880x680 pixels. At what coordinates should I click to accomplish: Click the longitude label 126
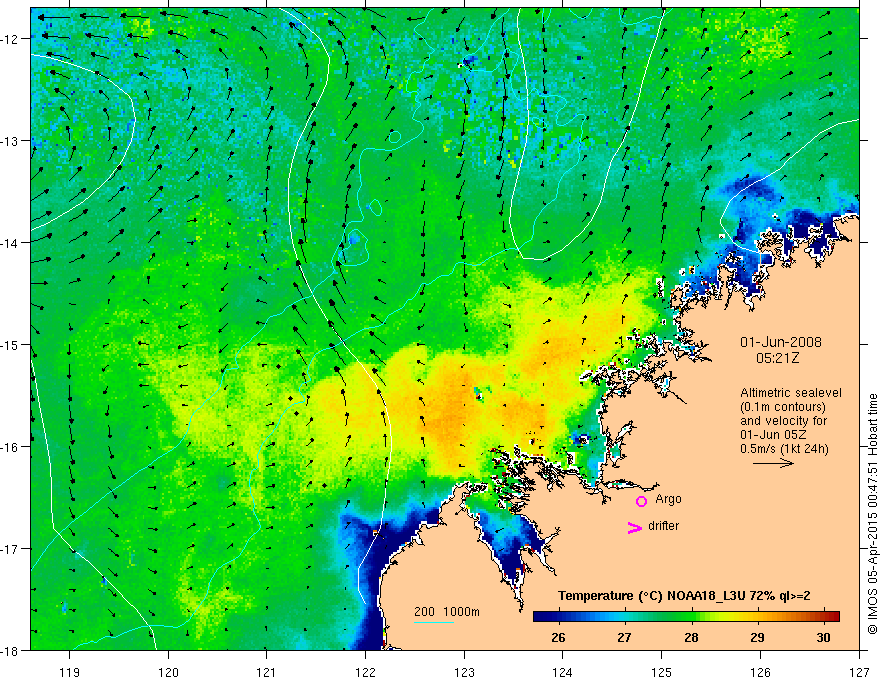[760, 672]
